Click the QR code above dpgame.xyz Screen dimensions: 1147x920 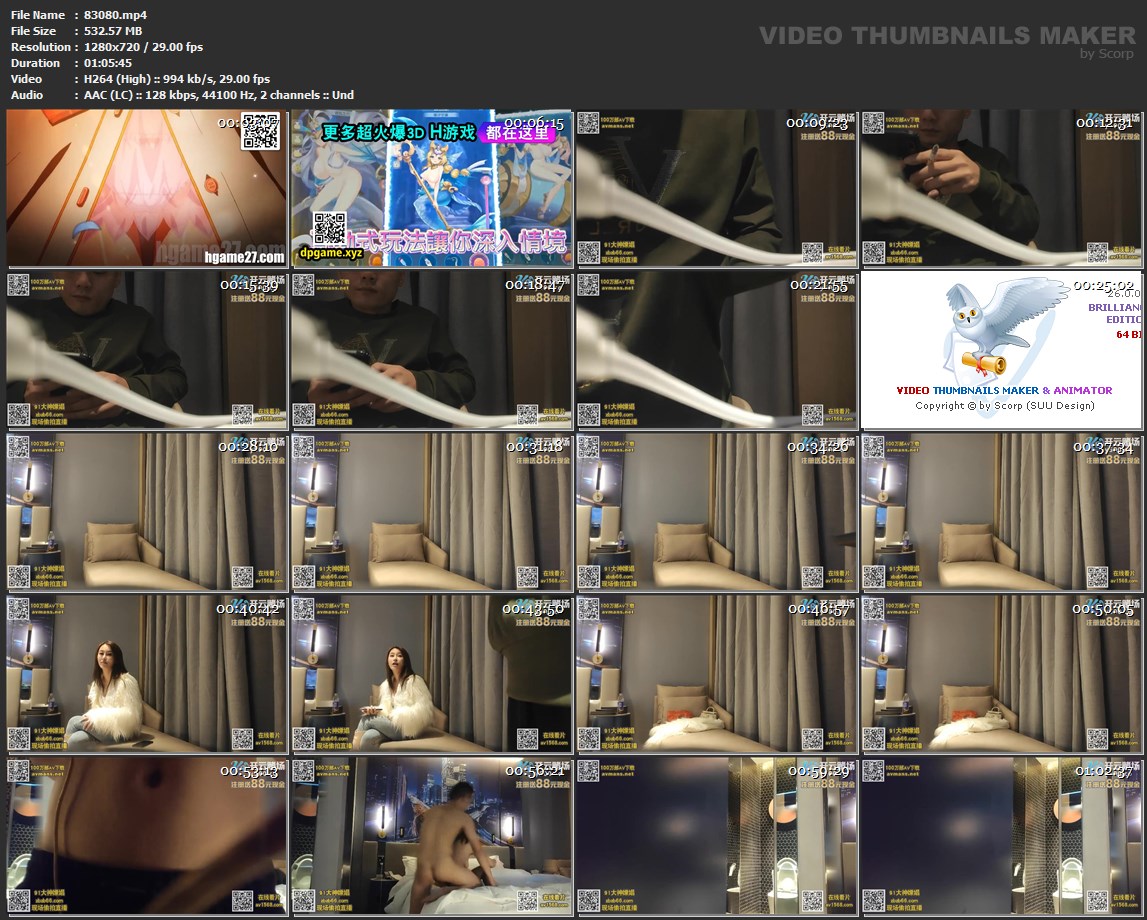tap(329, 229)
